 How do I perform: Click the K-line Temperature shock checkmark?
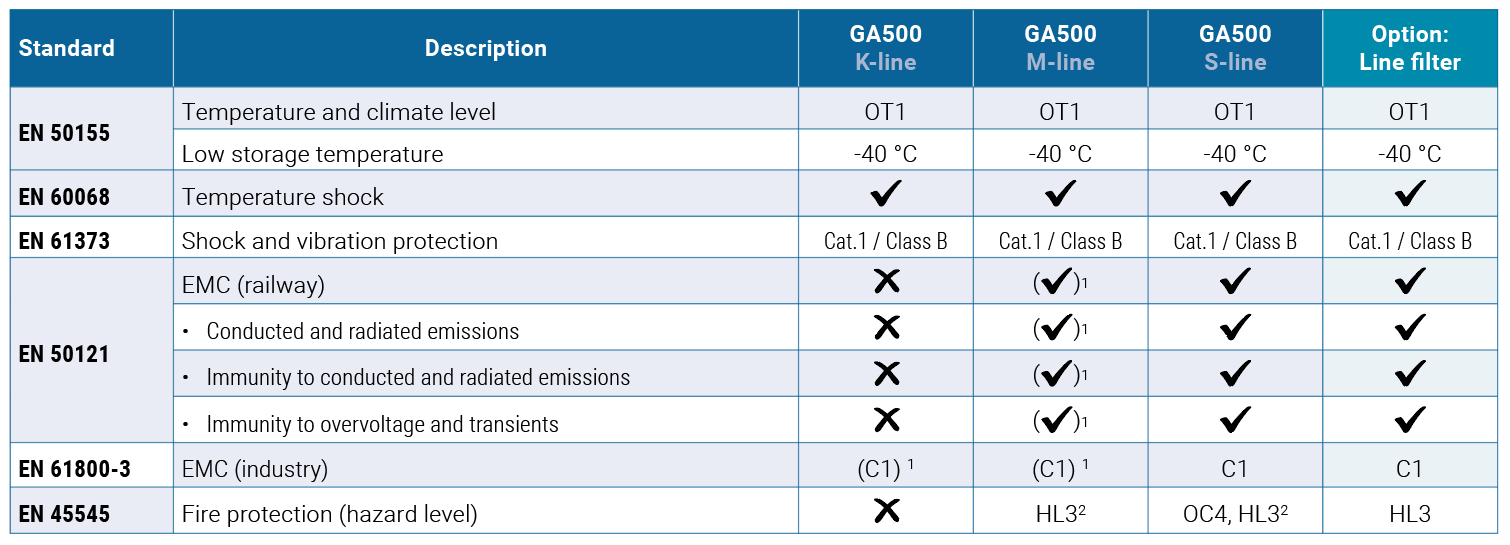coord(886,194)
